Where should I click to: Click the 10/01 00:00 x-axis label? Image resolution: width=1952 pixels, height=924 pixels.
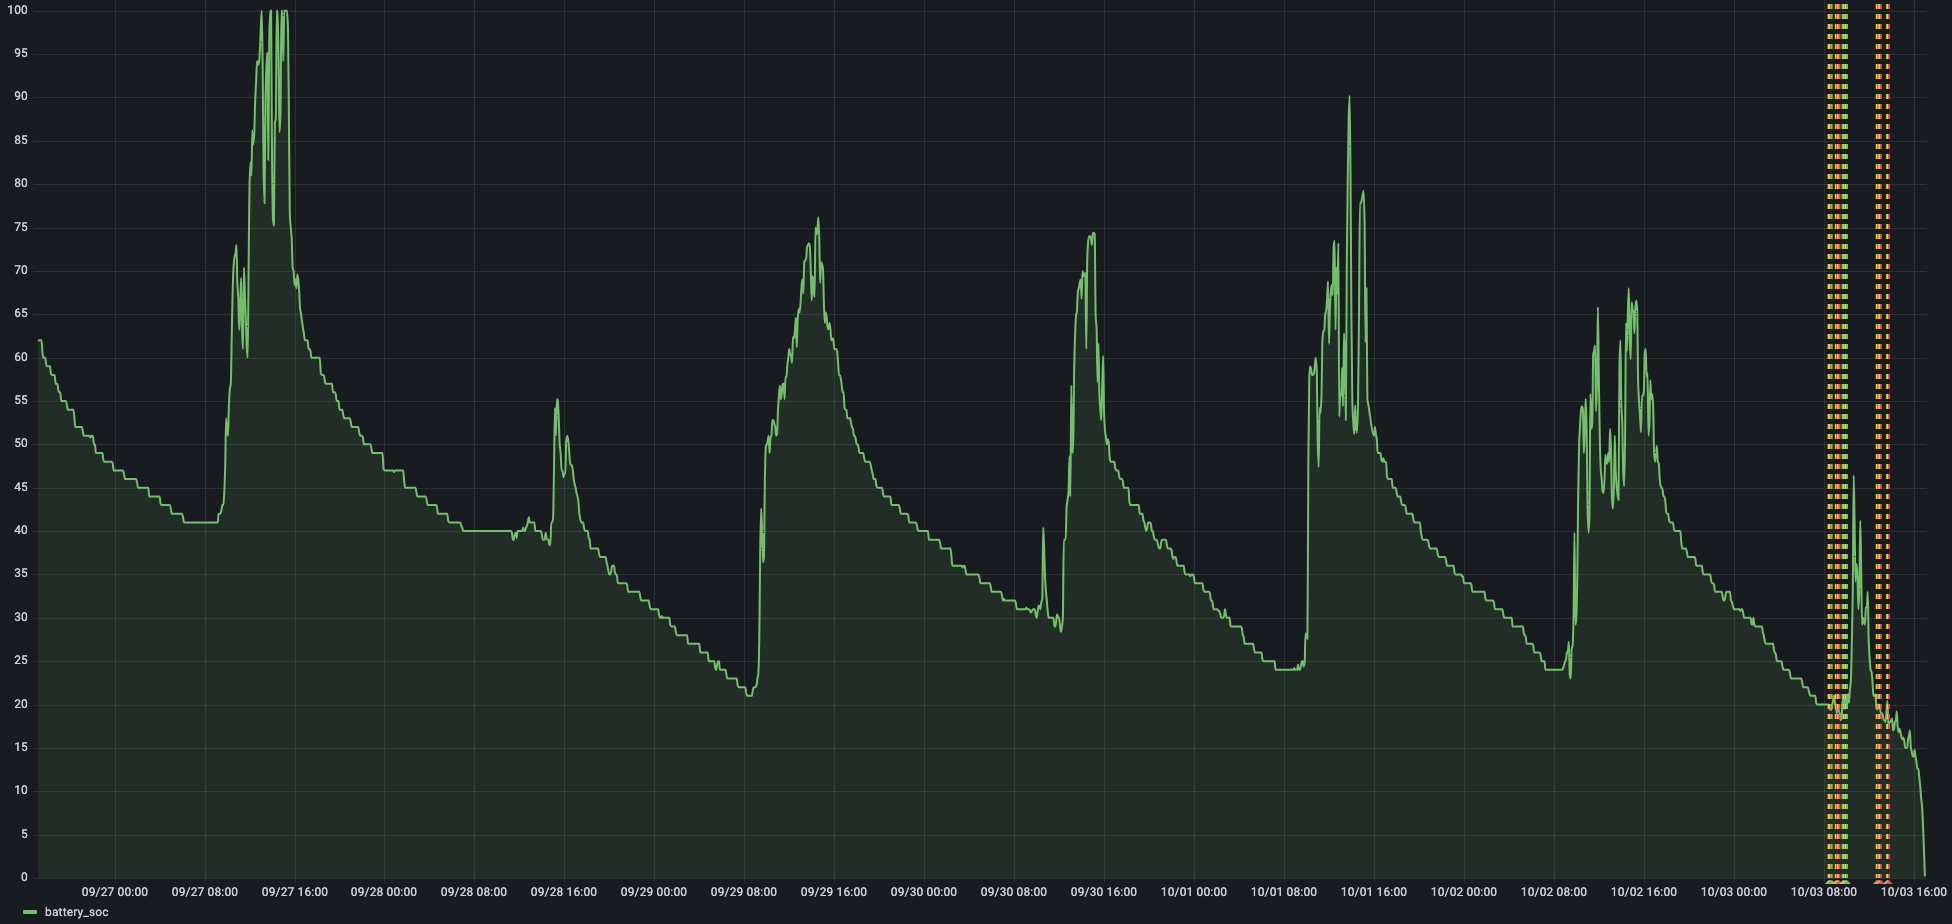point(1193,892)
